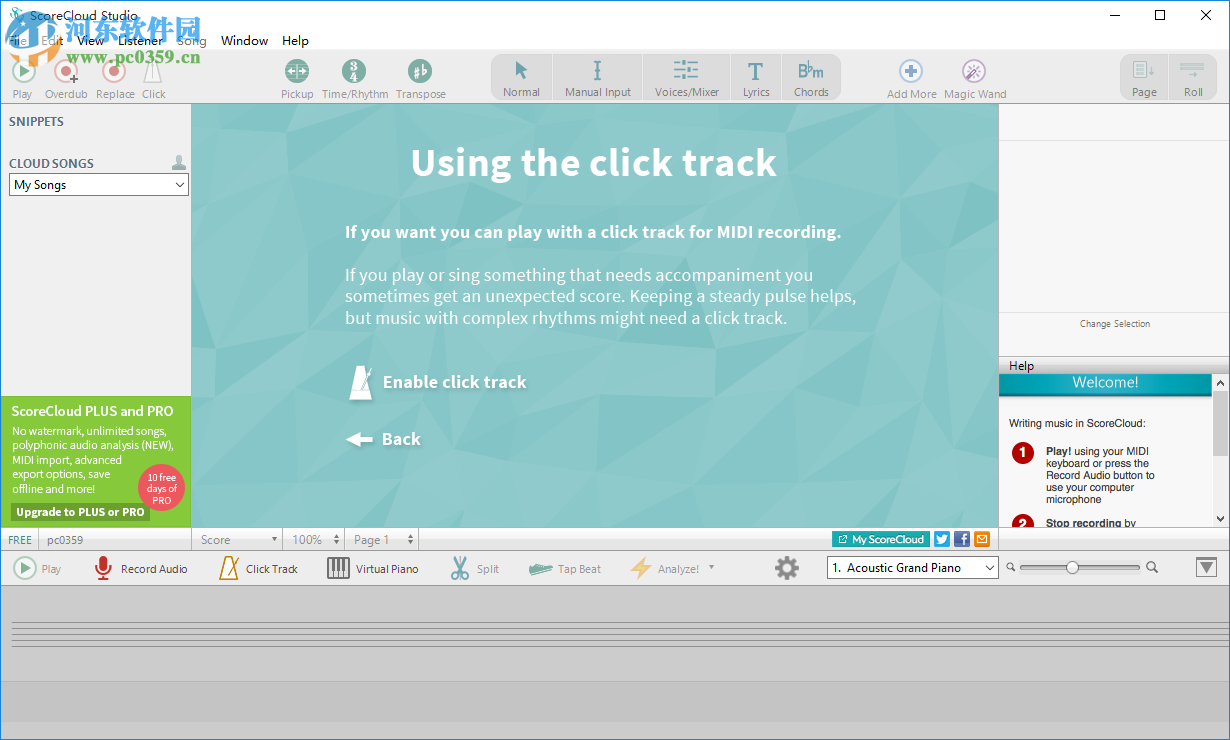Image resolution: width=1230 pixels, height=740 pixels.
Task: Click the Help panel title
Action: pos(1022,366)
